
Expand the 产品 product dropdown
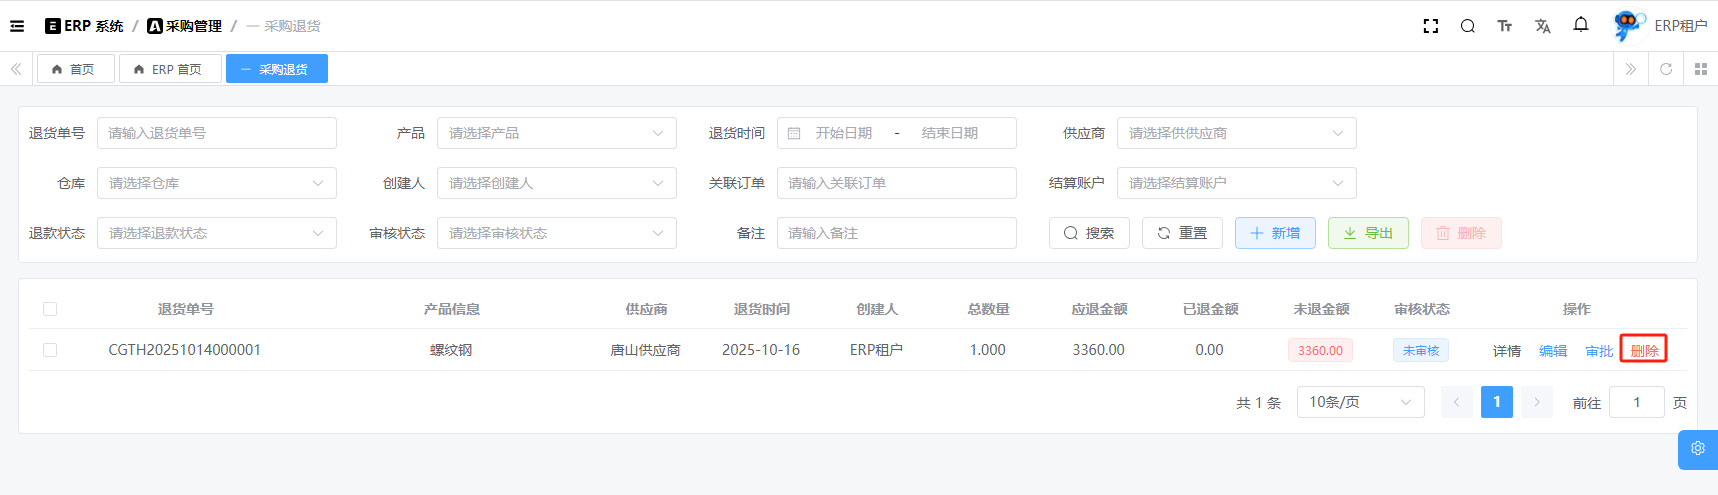click(x=556, y=133)
